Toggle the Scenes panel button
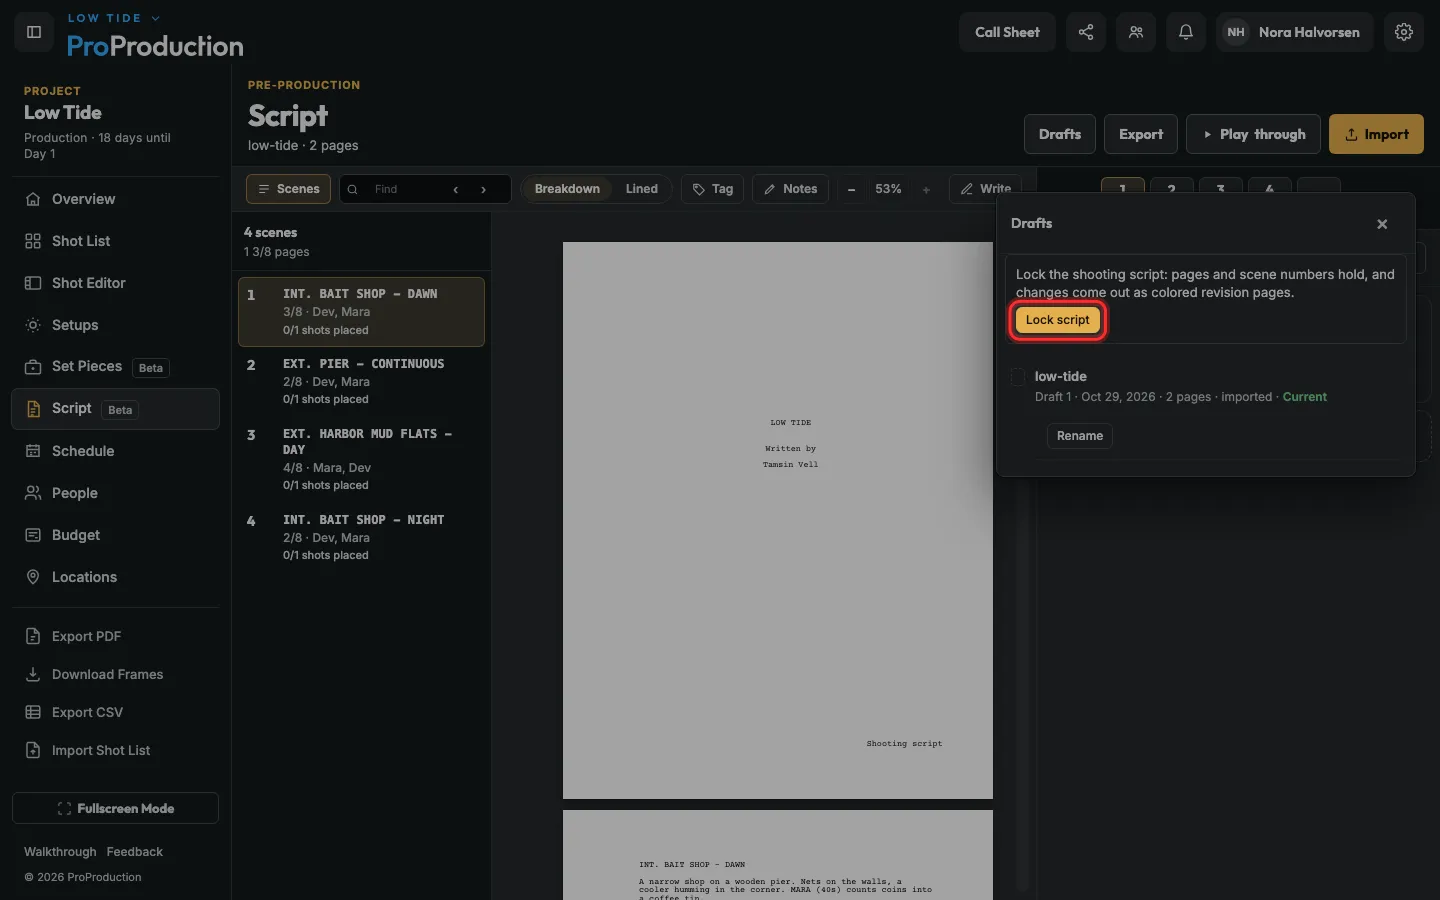This screenshot has width=1440, height=900. click(x=288, y=189)
